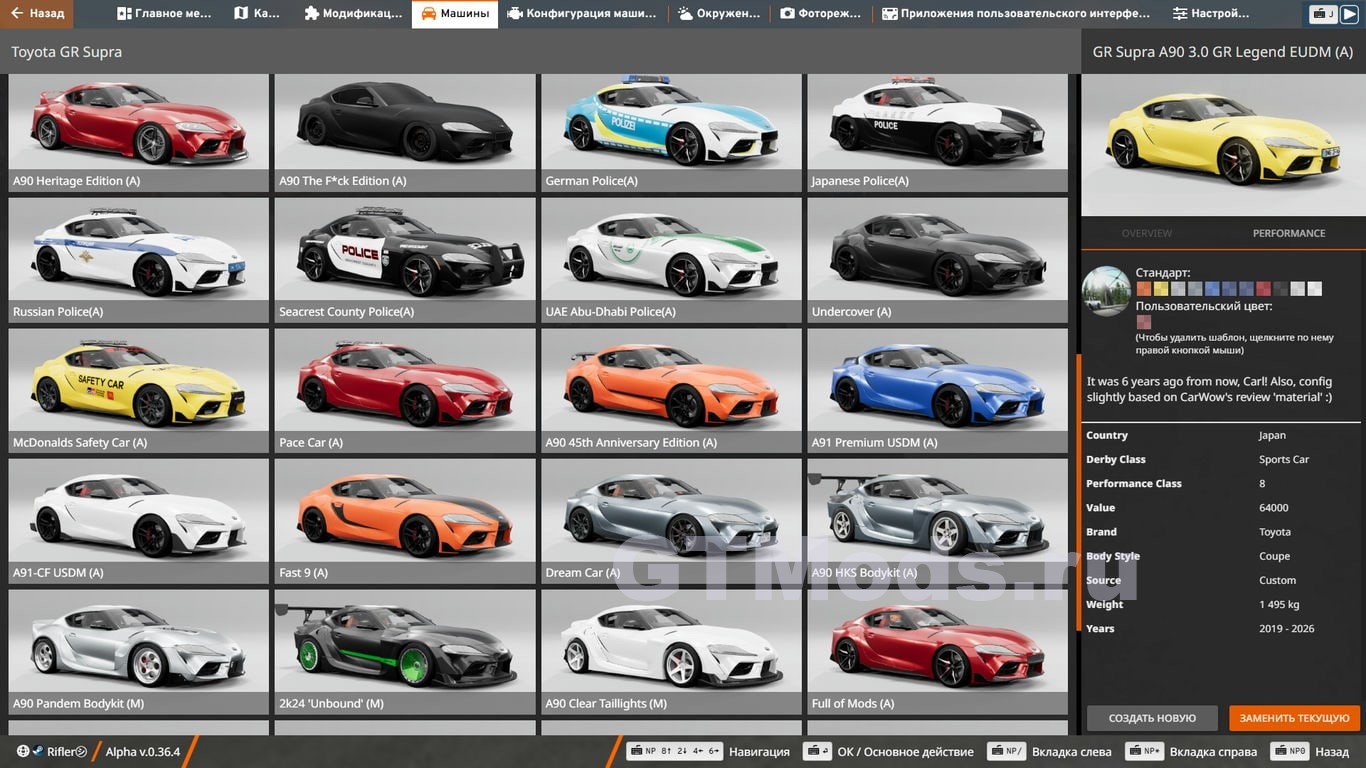Click the Steam account Rifler entry
The height and width of the screenshot is (768, 1366).
[60, 751]
